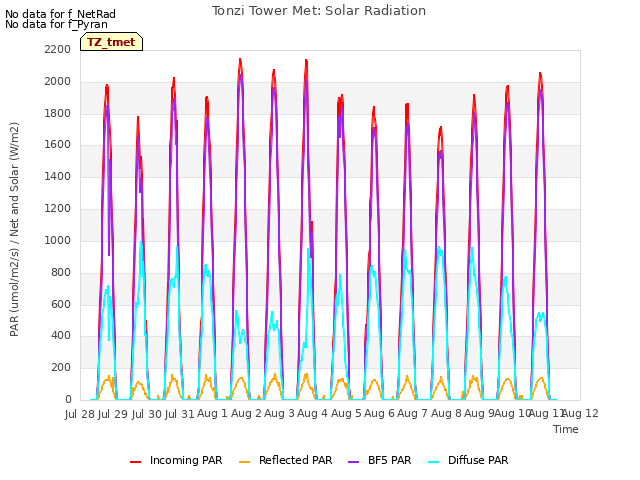
Task: Click the 2000 y-axis tick label
Action: (x=58, y=81)
